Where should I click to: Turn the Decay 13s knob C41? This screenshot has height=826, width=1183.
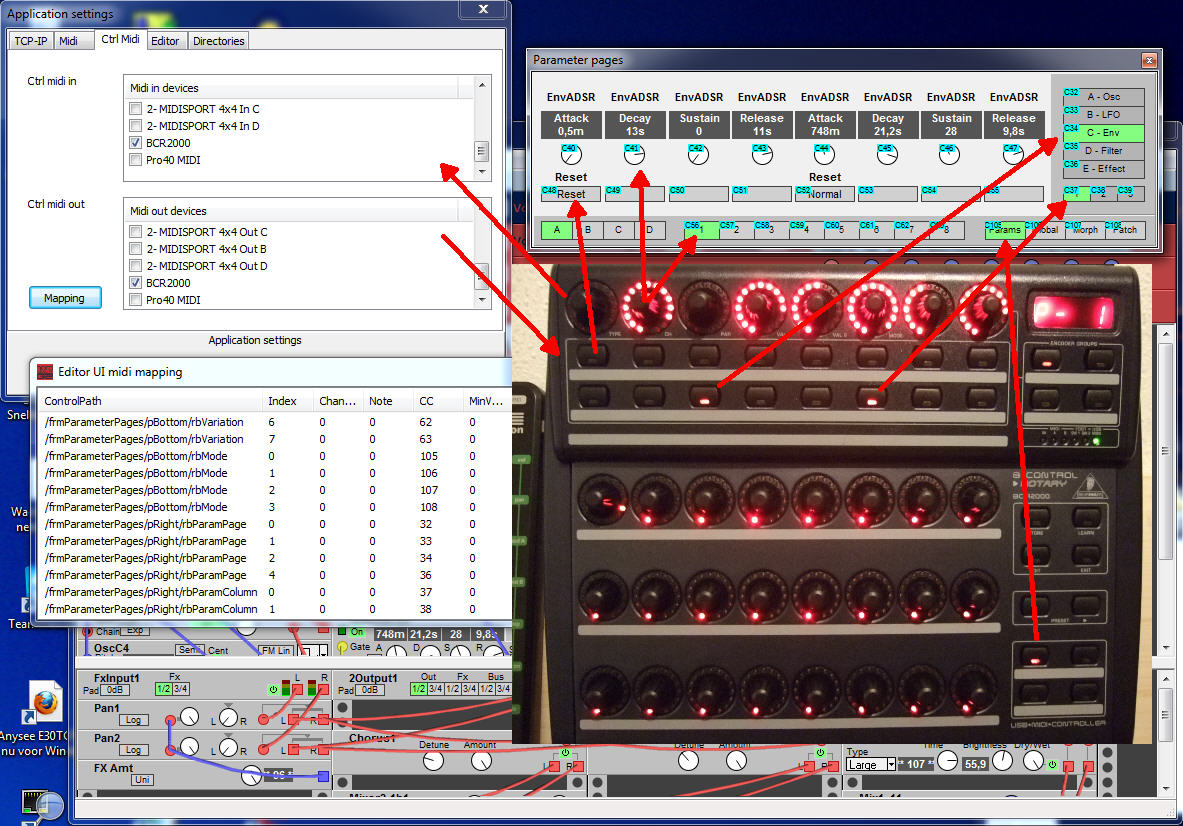coord(634,155)
